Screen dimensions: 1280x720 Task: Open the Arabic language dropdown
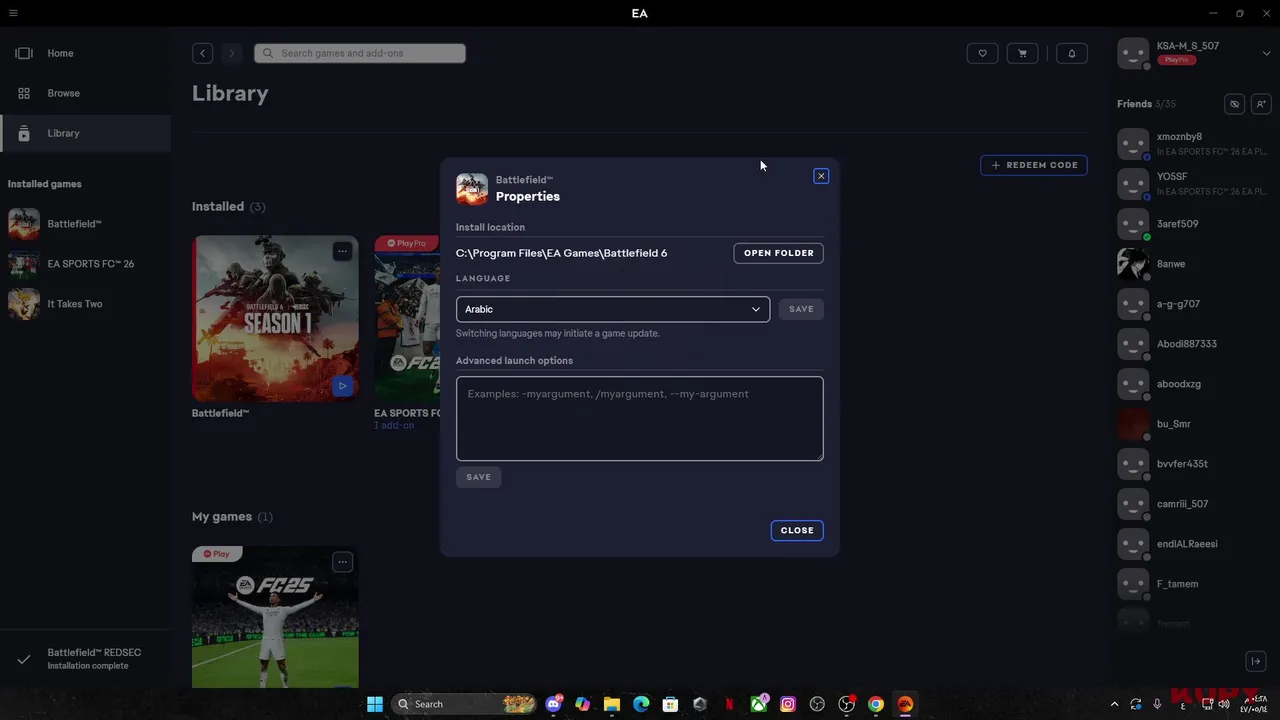coord(613,309)
